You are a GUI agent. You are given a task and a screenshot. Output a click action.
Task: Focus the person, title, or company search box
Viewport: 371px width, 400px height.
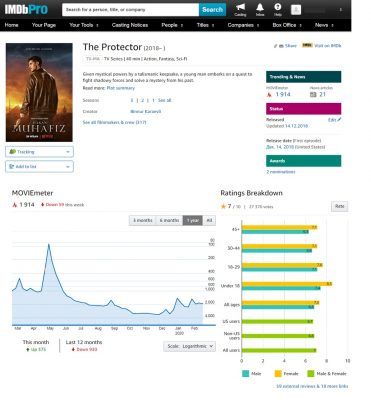[x=130, y=10]
